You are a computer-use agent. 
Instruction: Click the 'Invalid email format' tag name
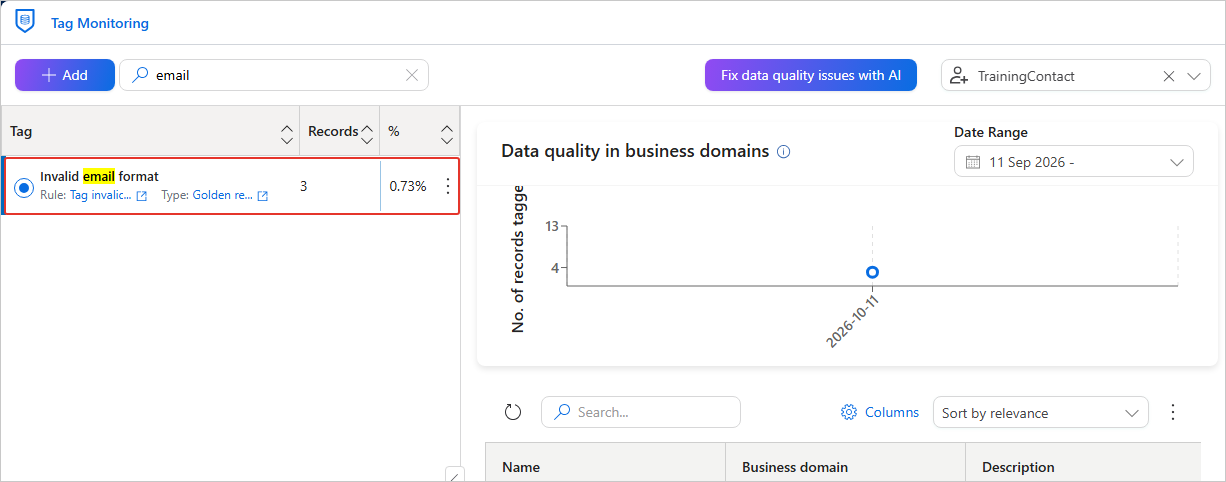(99, 176)
